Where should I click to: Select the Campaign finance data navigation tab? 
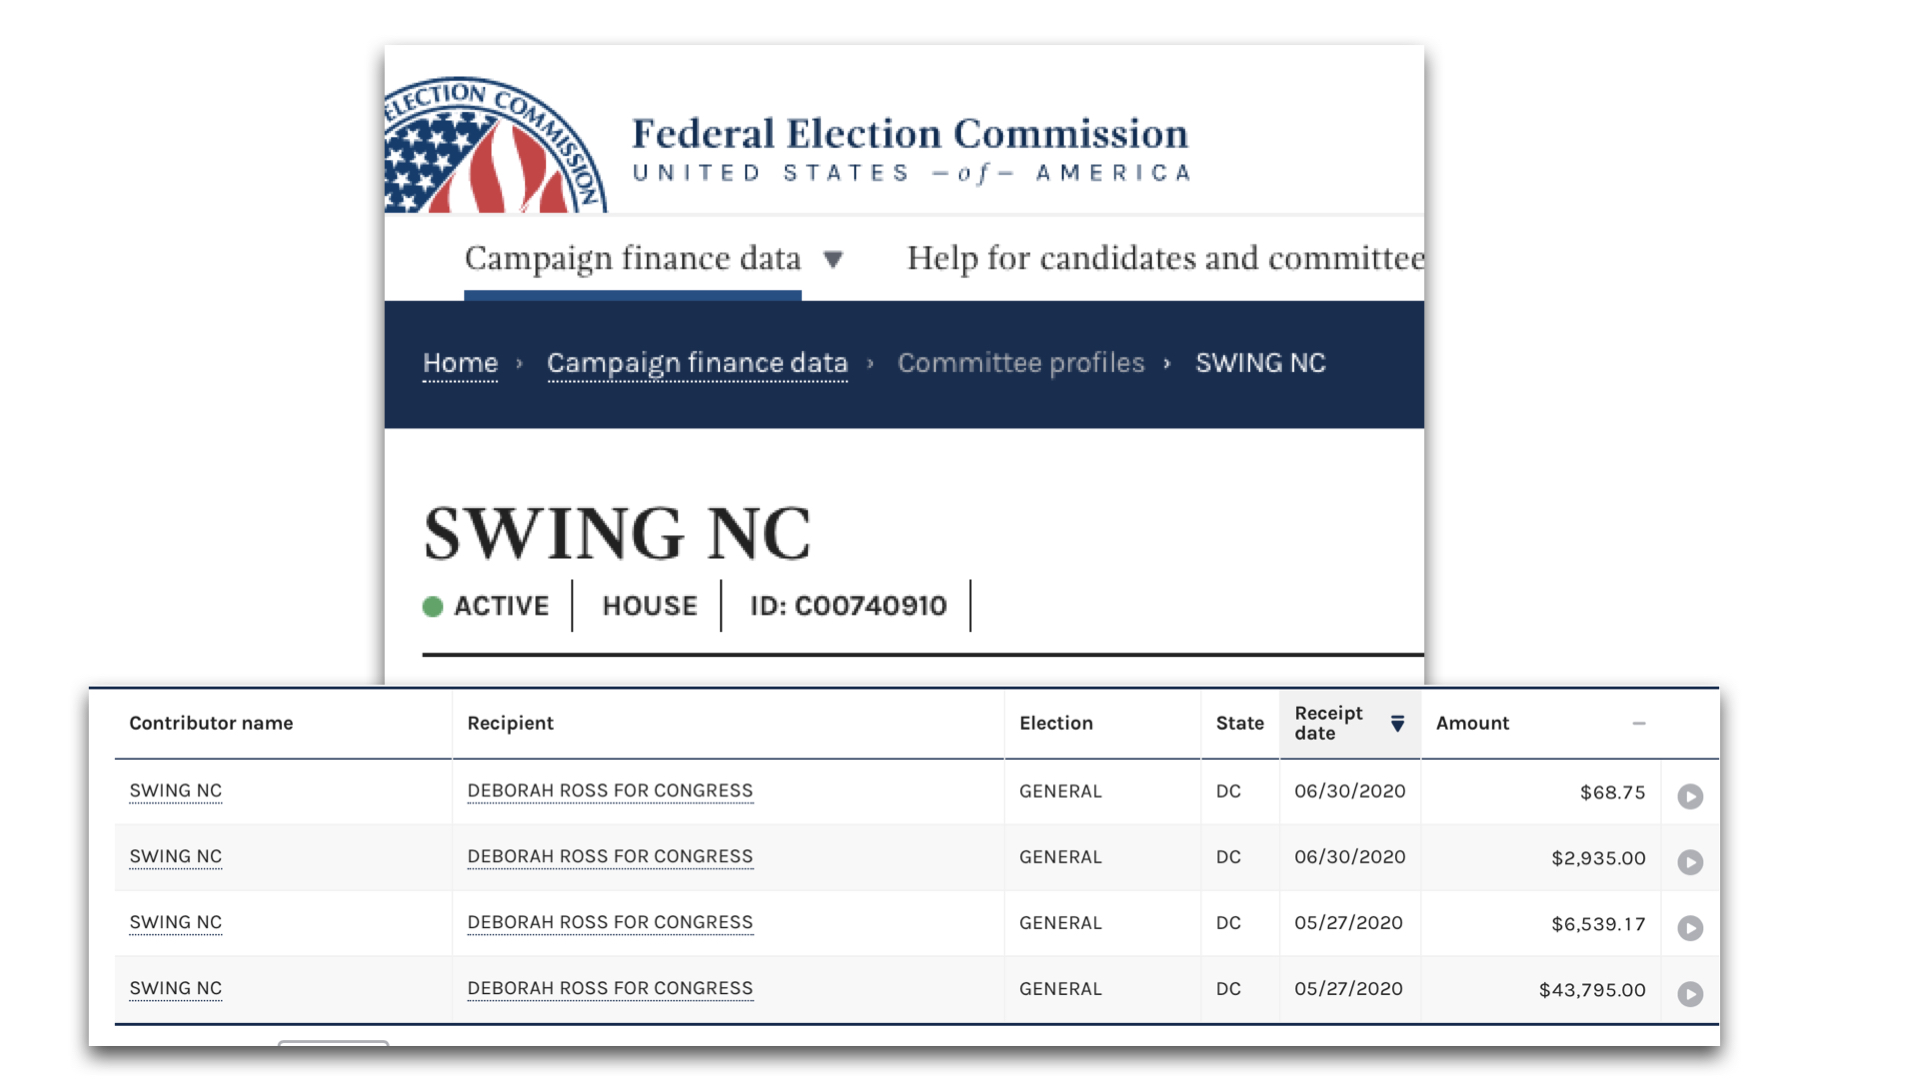coord(632,258)
